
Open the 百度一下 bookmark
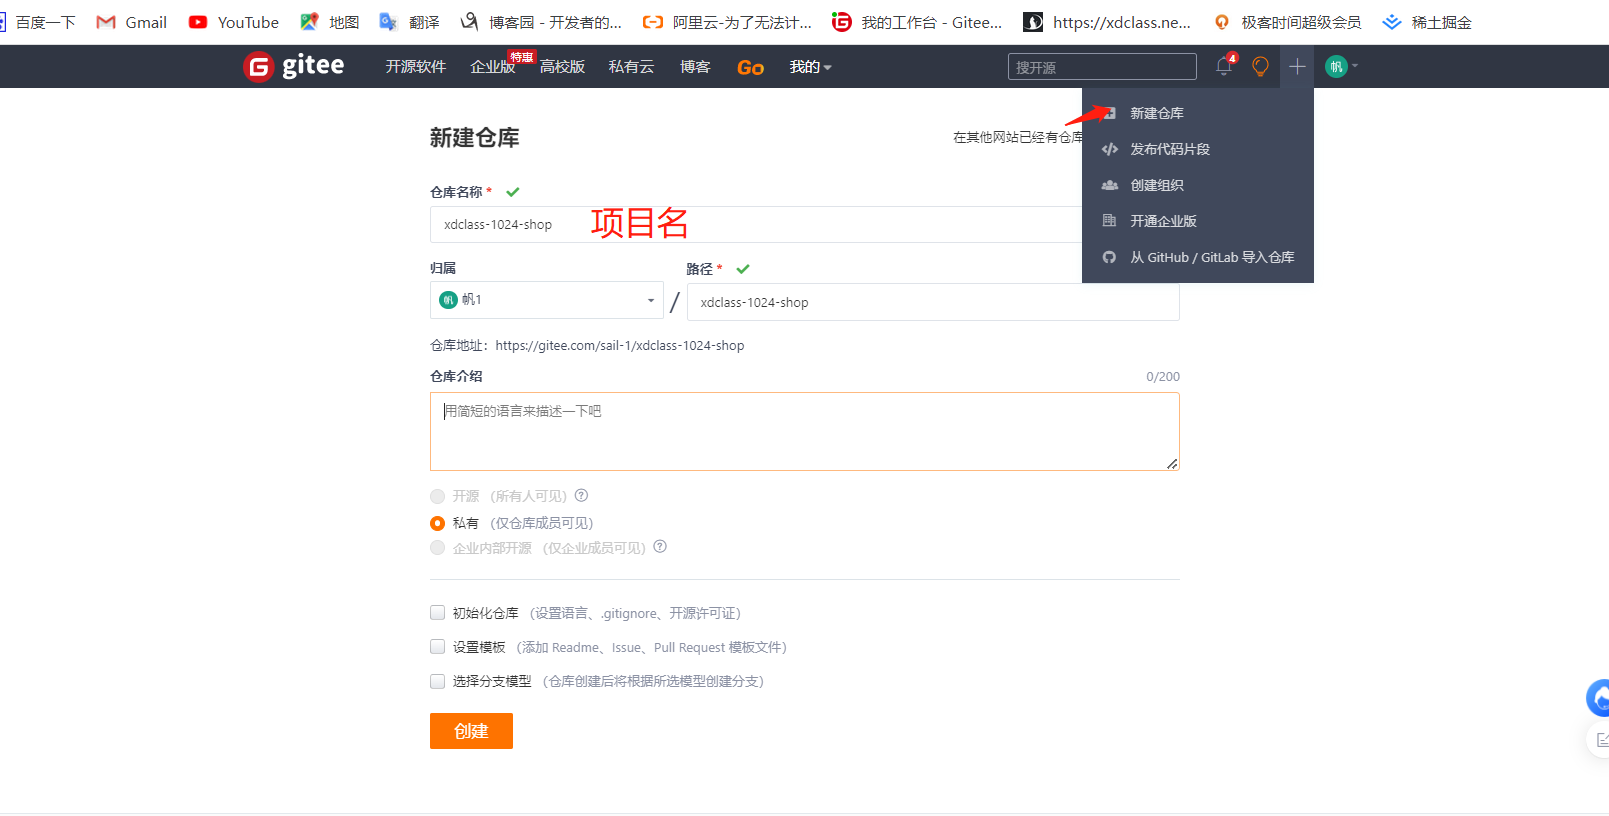tap(38, 22)
